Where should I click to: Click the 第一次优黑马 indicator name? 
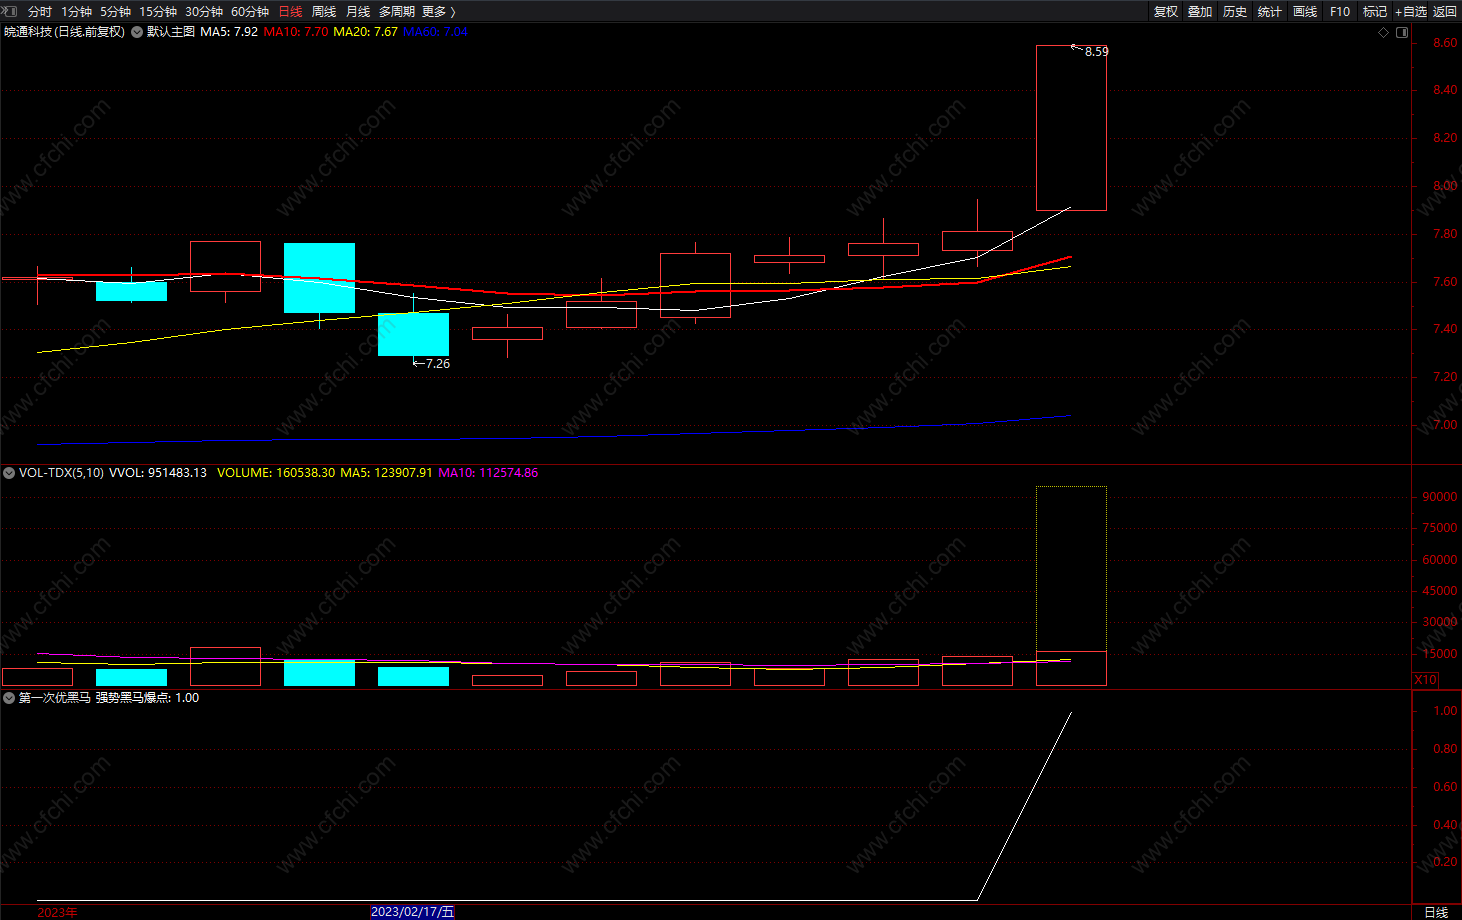[x=55, y=698]
